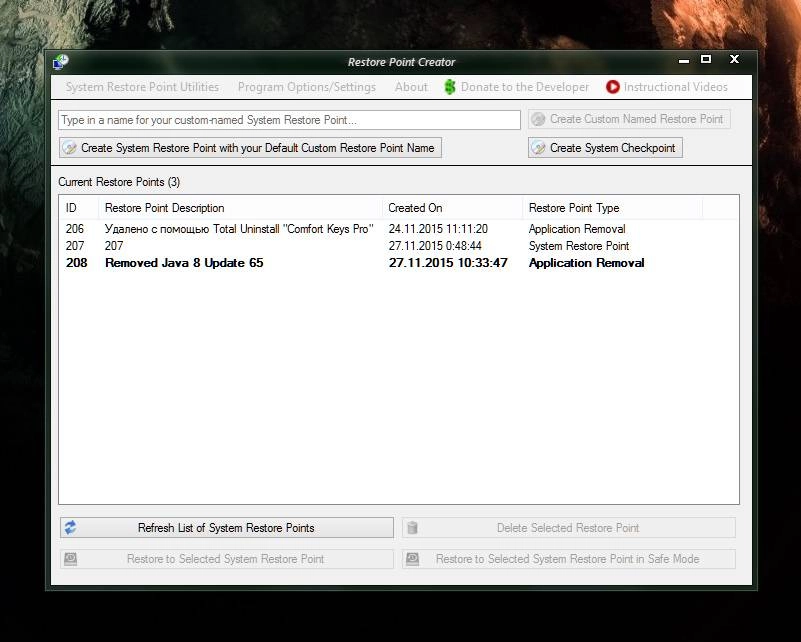Click date 24.11.2015 11:11:20

[x=438, y=229]
